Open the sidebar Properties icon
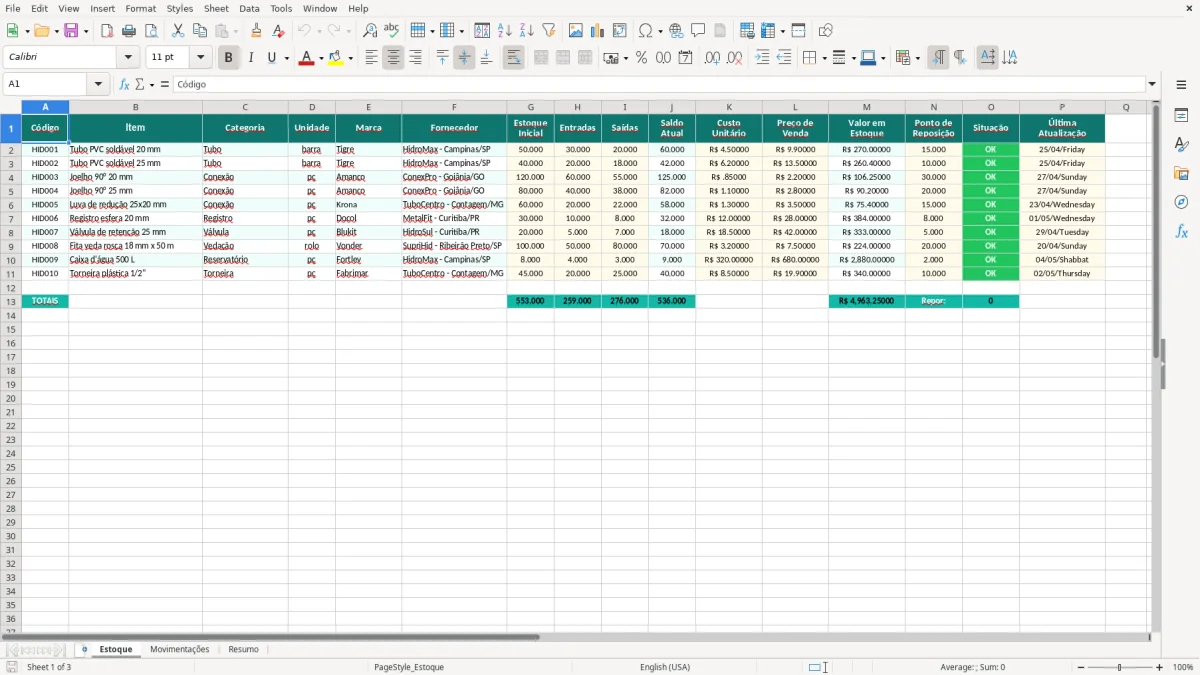The height and width of the screenshot is (675, 1200). pyautogui.click(x=1181, y=116)
